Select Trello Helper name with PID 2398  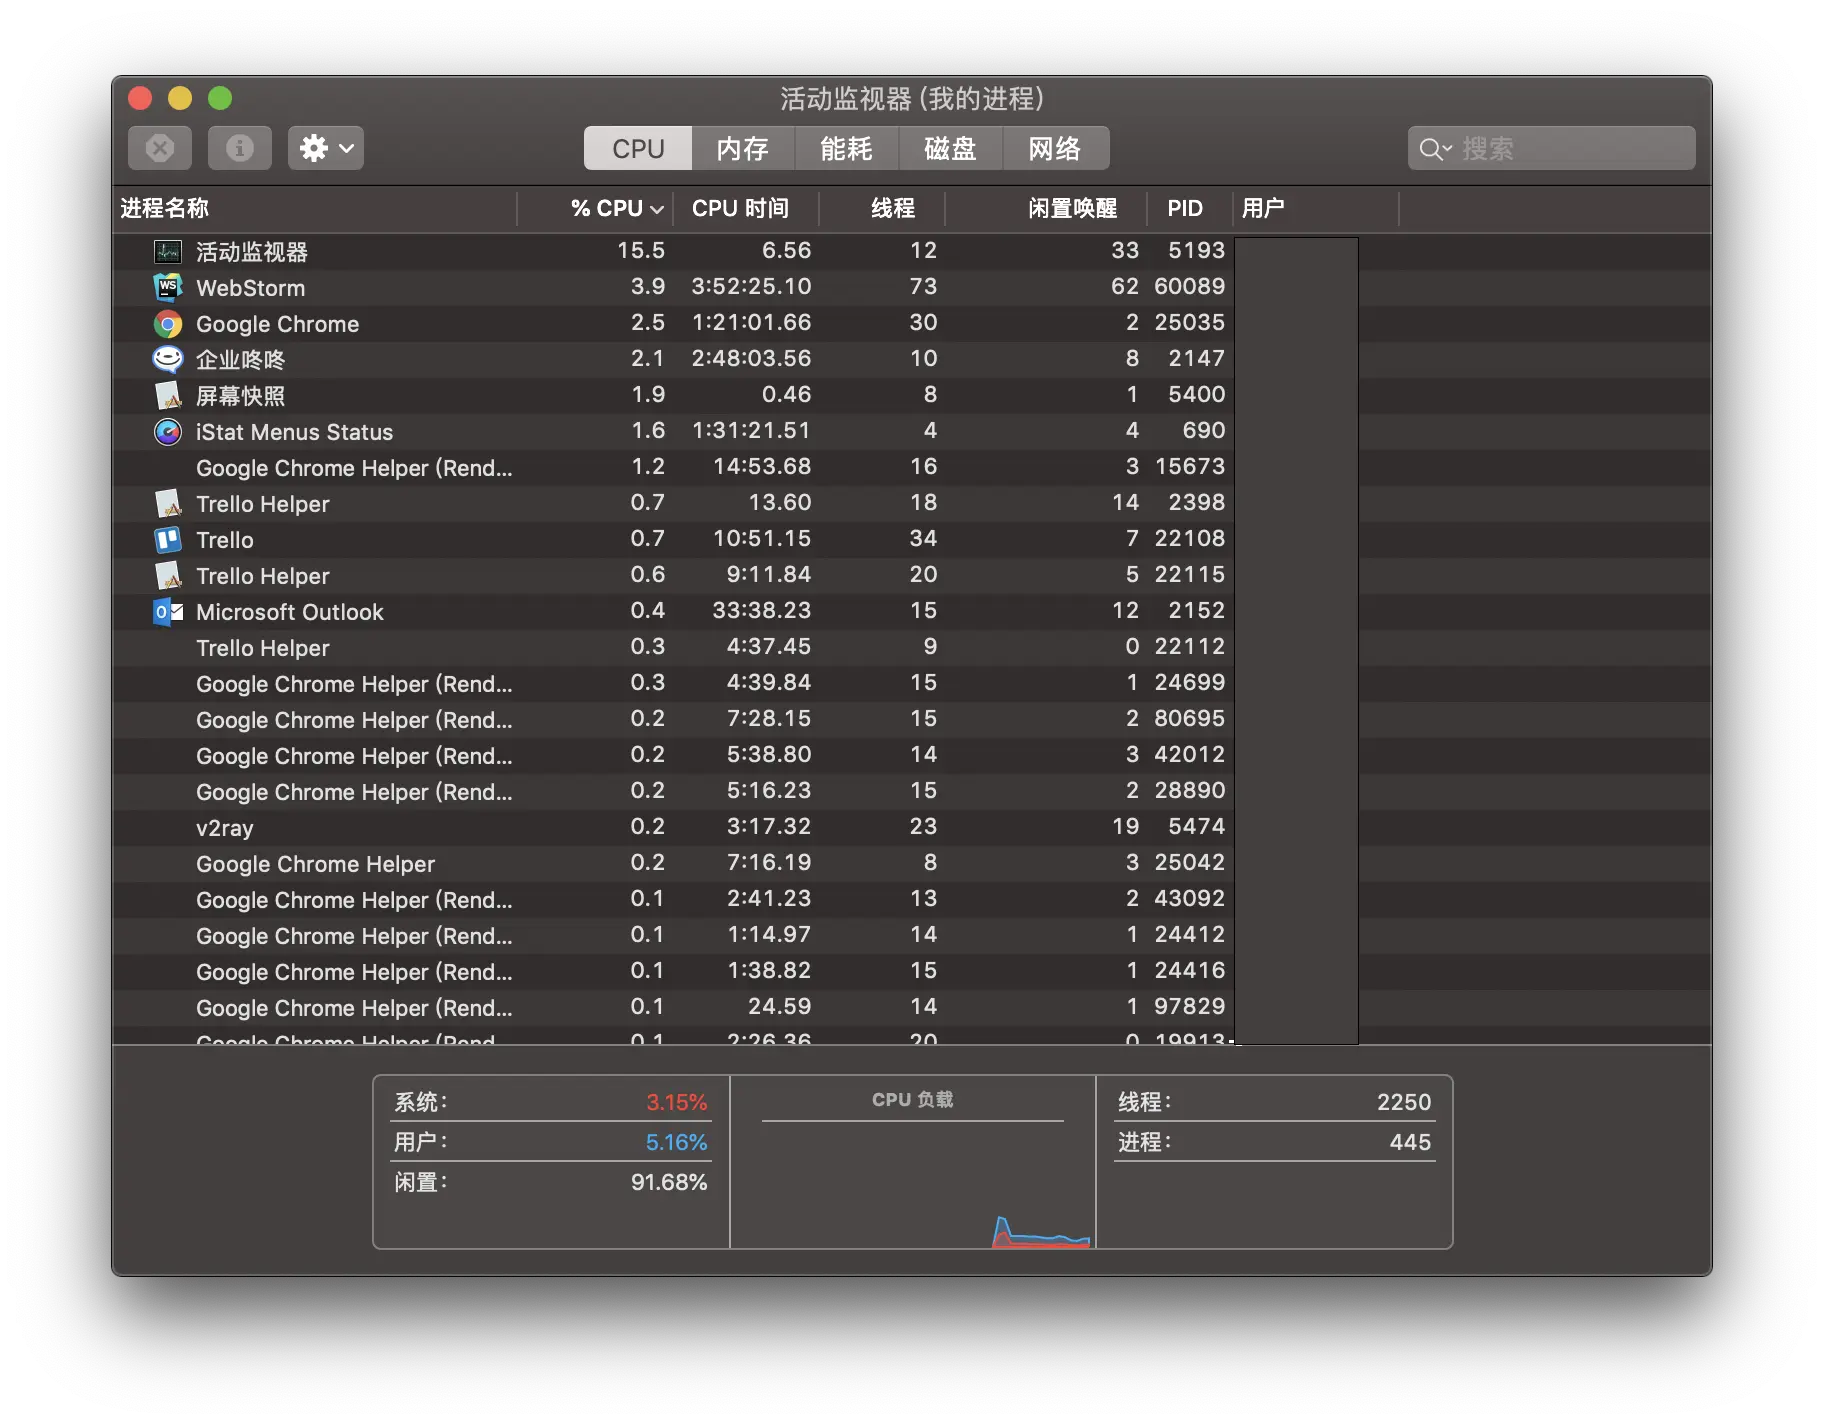pyautogui.click(x=263, y=504)
